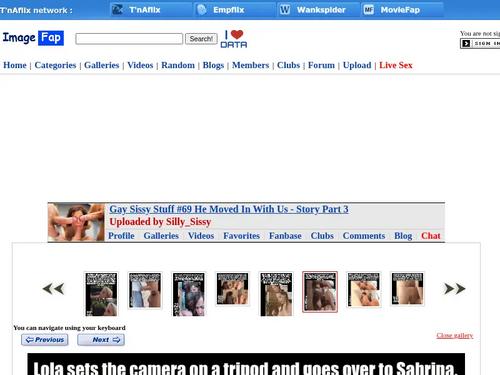Open the Forum link
The height and width of the screenshot is (375, 500).
click(321, 65)
